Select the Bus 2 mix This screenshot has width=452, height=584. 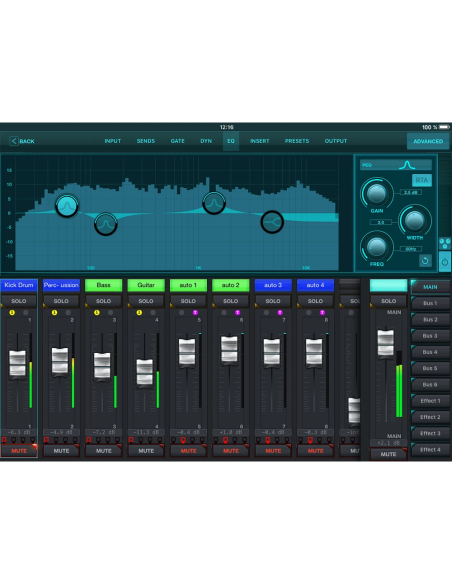430,320
